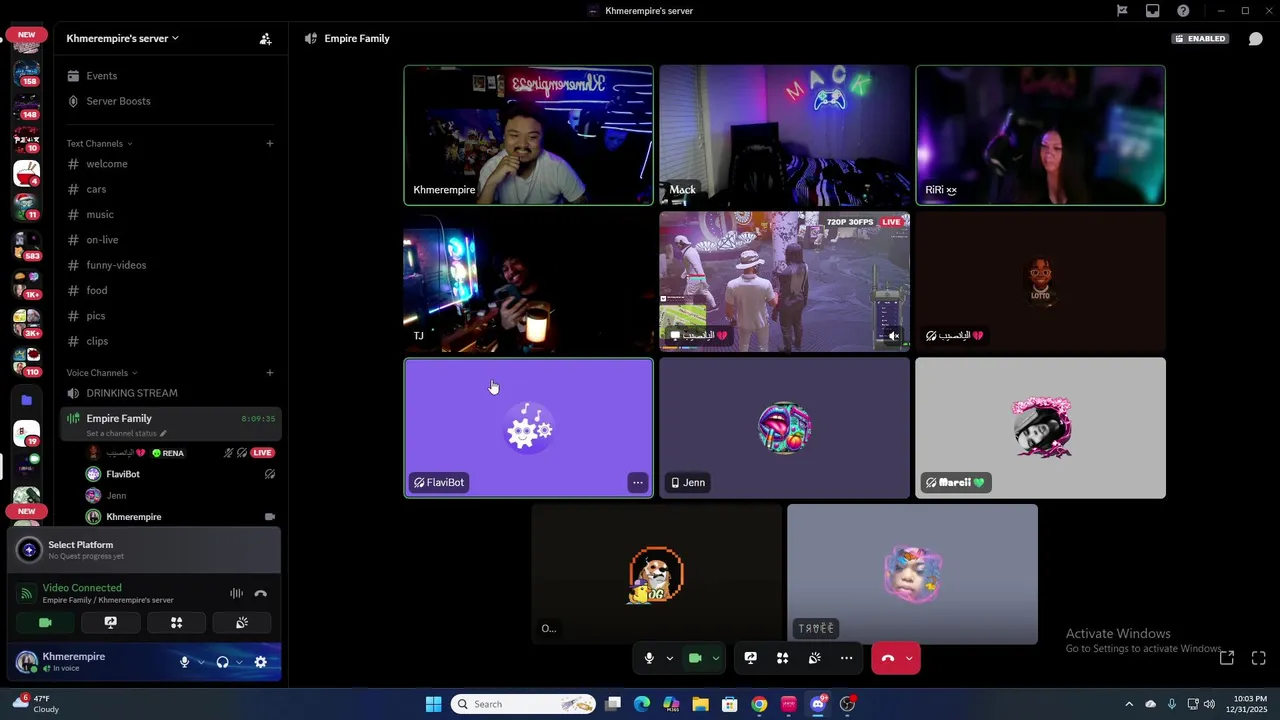This screenshot has height=720, width=1280.
Task: Collapse the Text Channels category
Action: (x=99, y=144)
